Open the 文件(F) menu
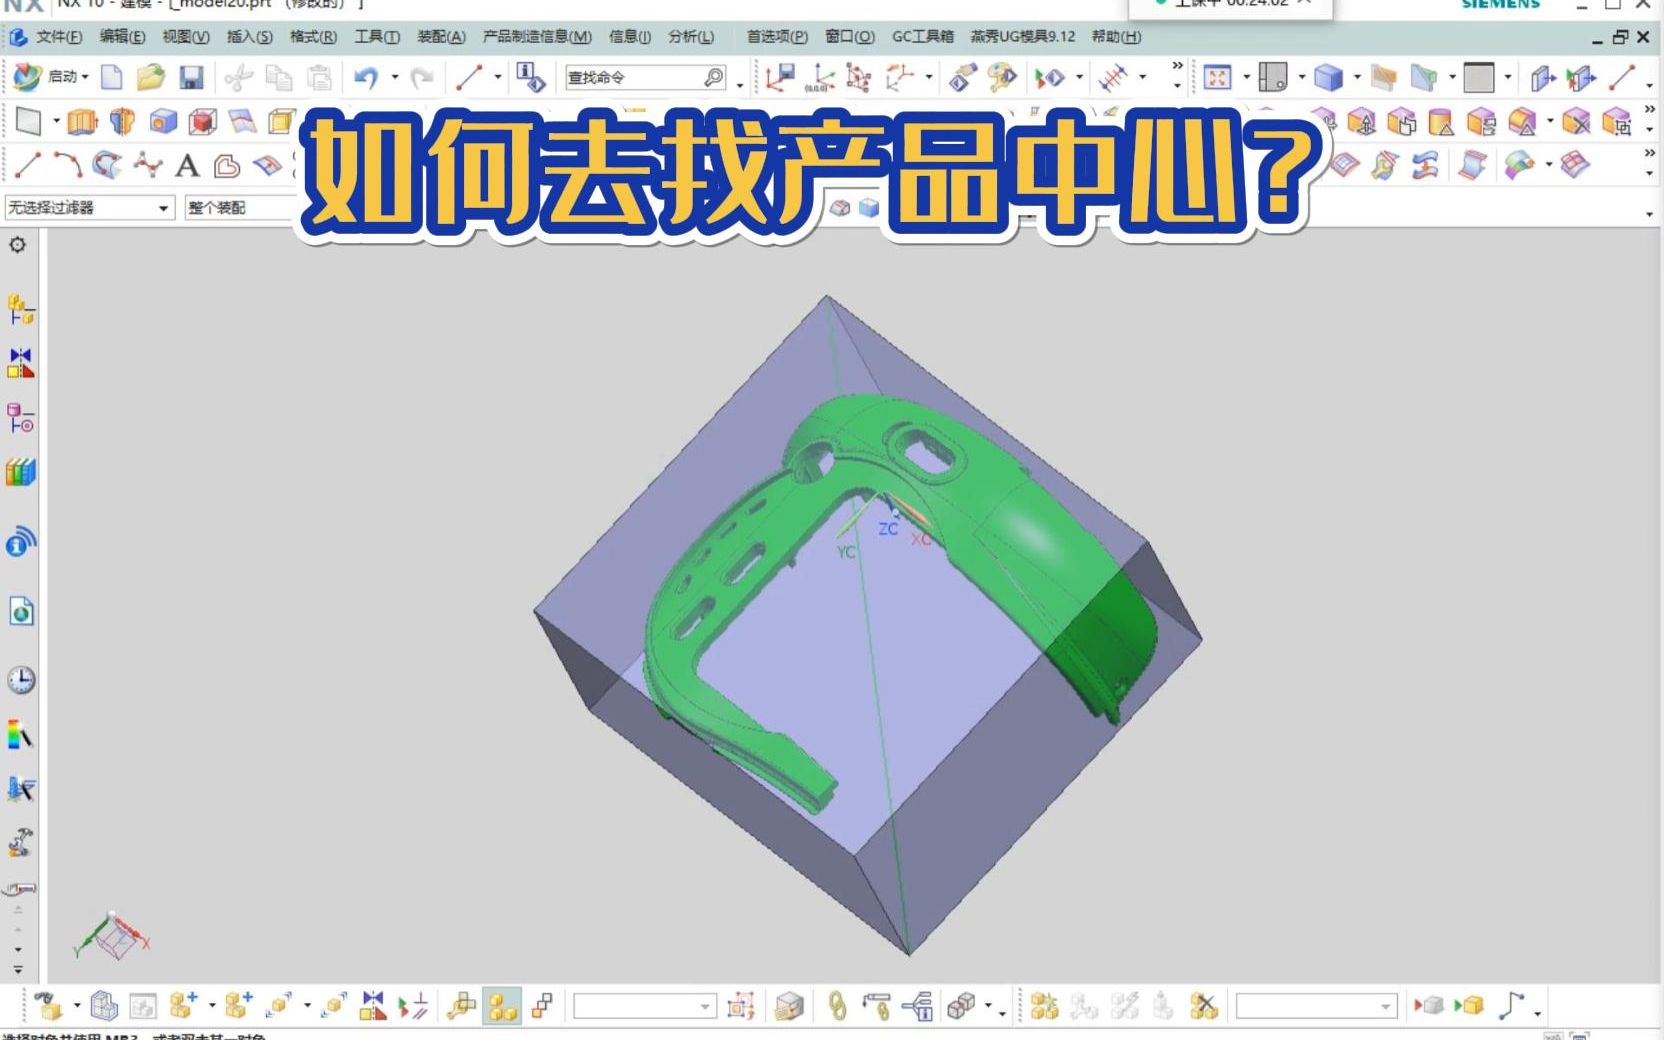The height and width of the screenshot is (1040, 1664). click(59, 37)
